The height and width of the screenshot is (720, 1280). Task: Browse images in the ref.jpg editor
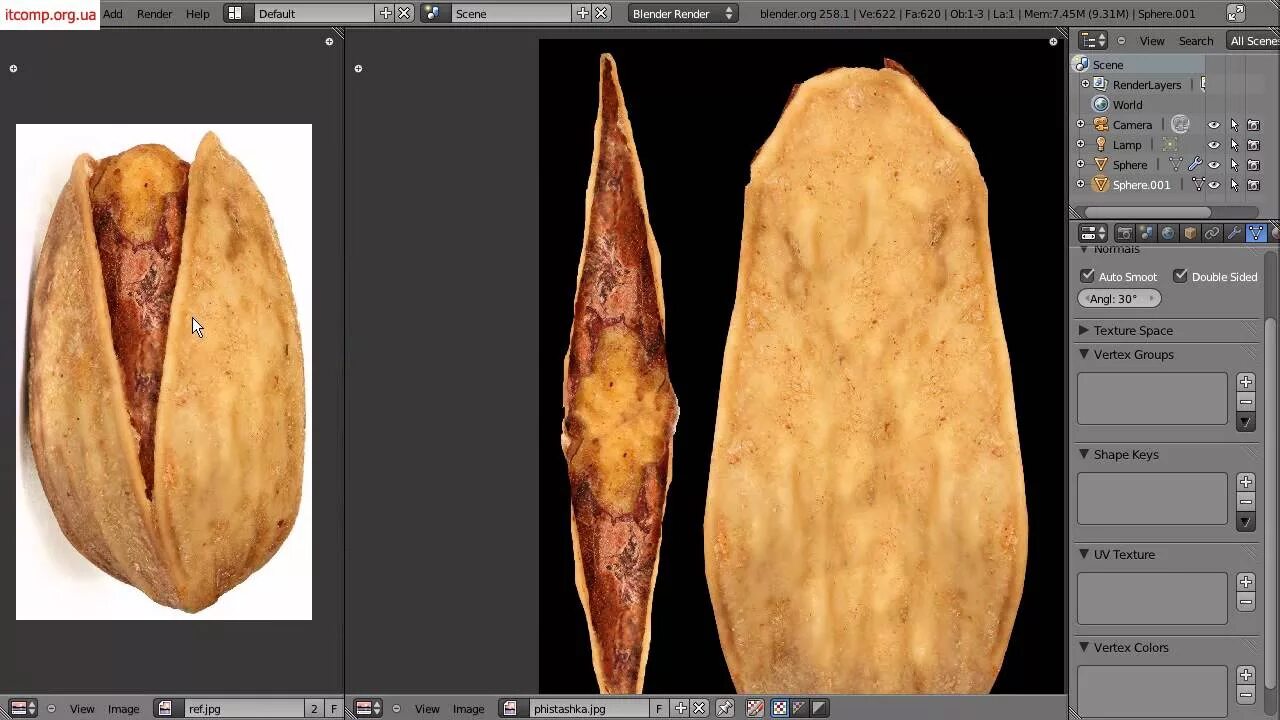[166, 708]
